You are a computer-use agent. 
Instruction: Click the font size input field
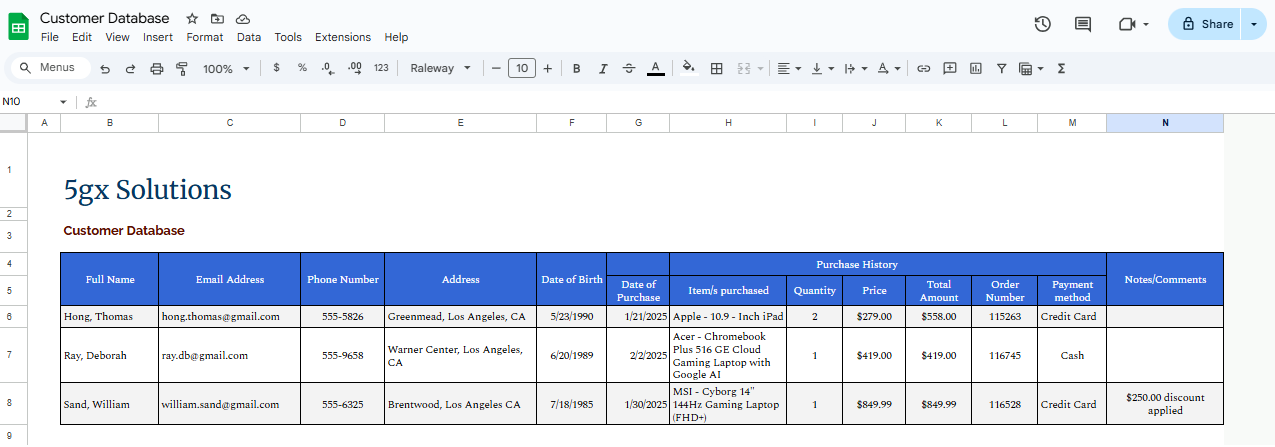[x=521, y=68]
